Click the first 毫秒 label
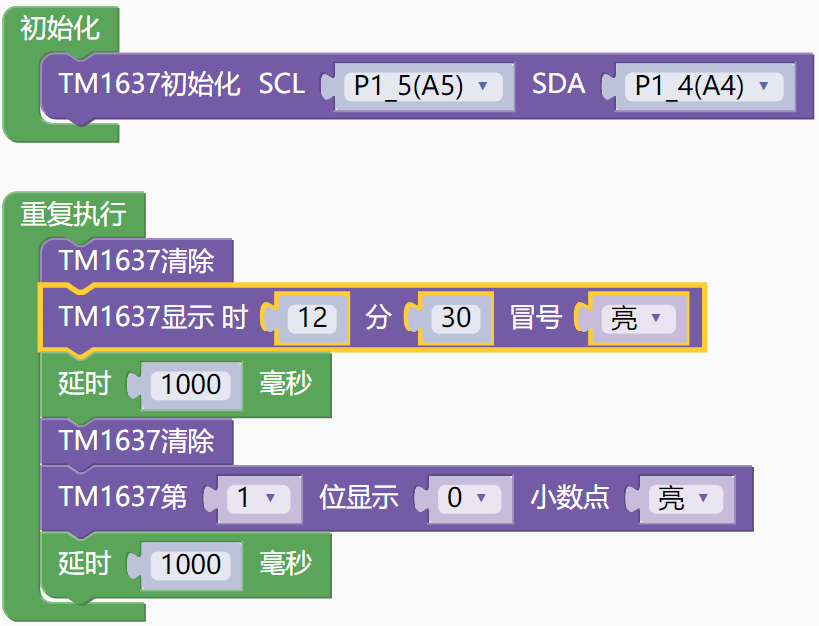The image size is (819, 626). (x=286, y=384)
